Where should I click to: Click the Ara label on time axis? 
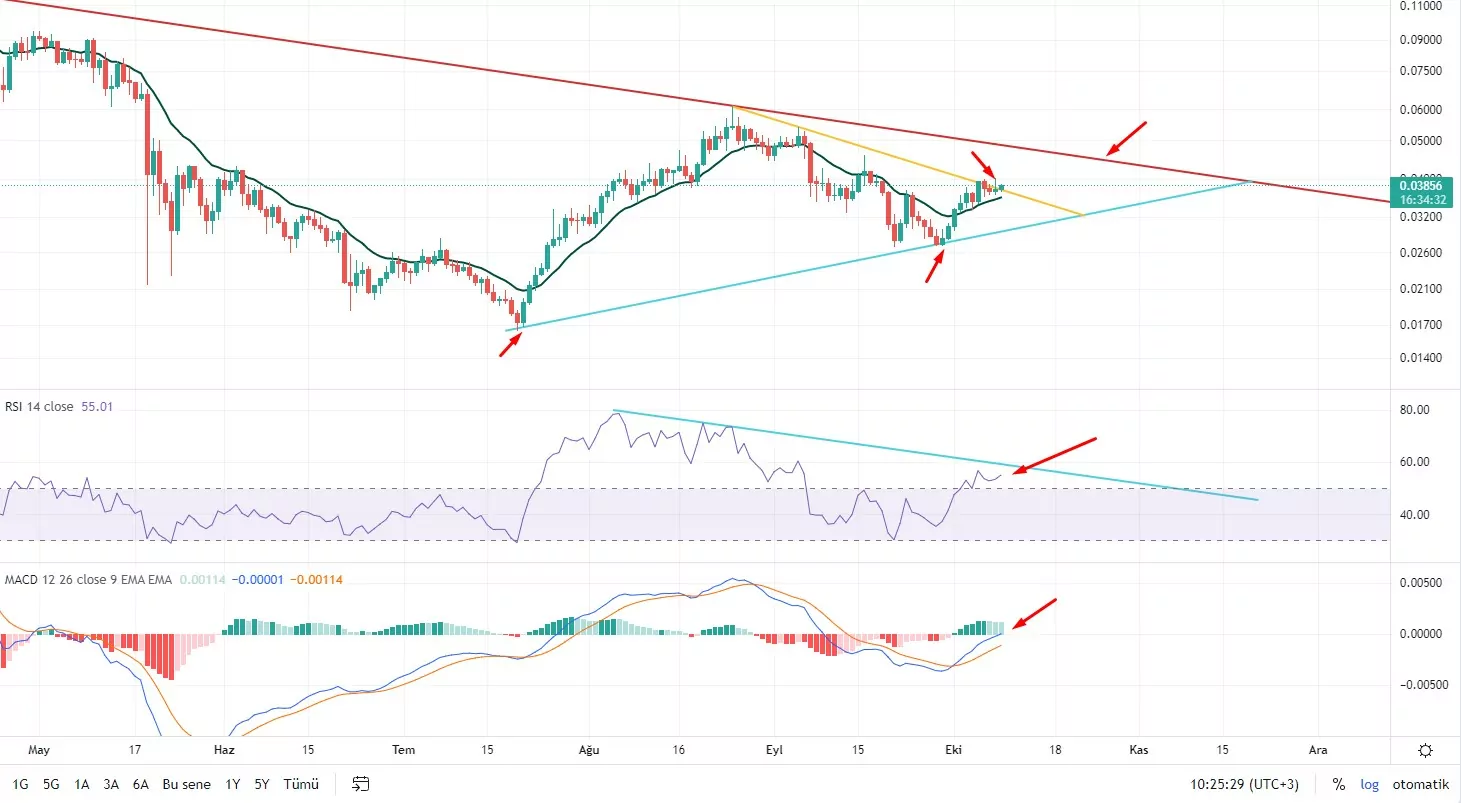(1318, 749)
